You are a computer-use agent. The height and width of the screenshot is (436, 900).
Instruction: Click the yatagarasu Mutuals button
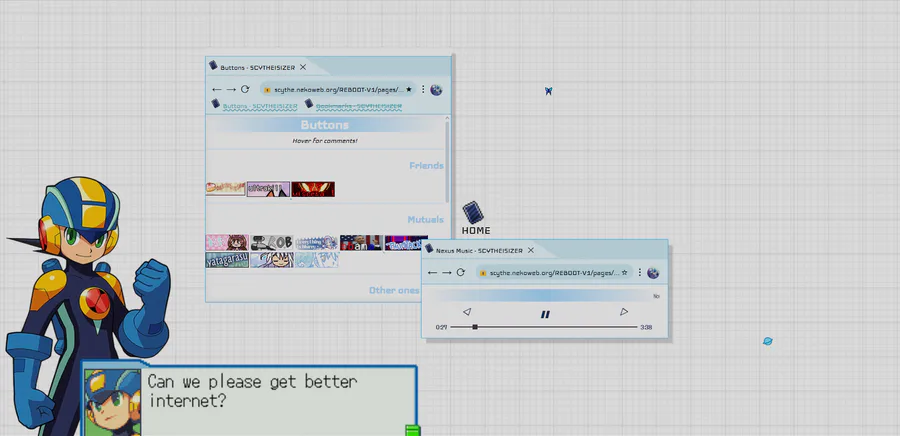pos(227,260)
